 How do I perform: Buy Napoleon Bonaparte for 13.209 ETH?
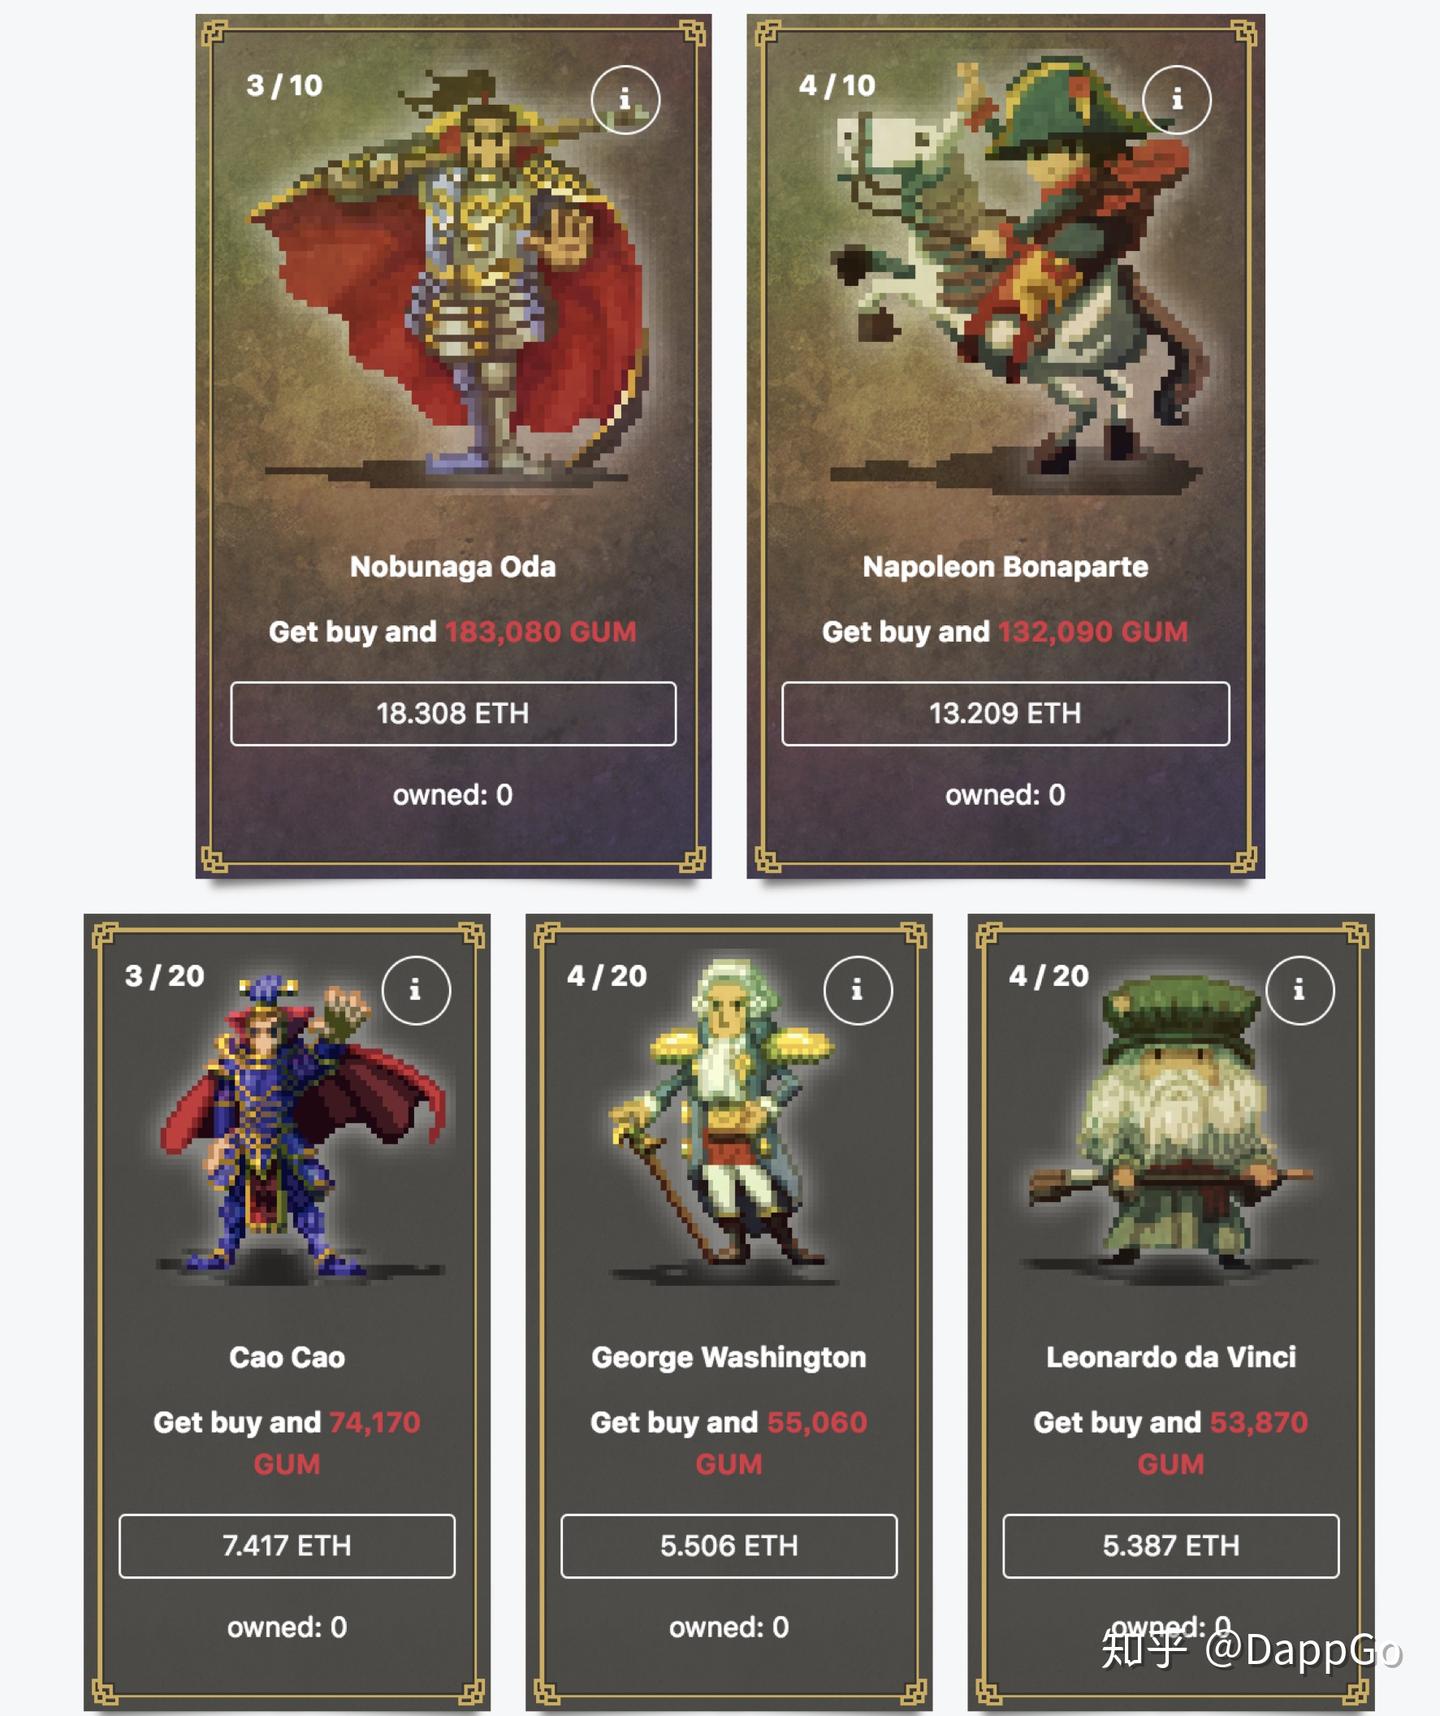point(1006,714)
